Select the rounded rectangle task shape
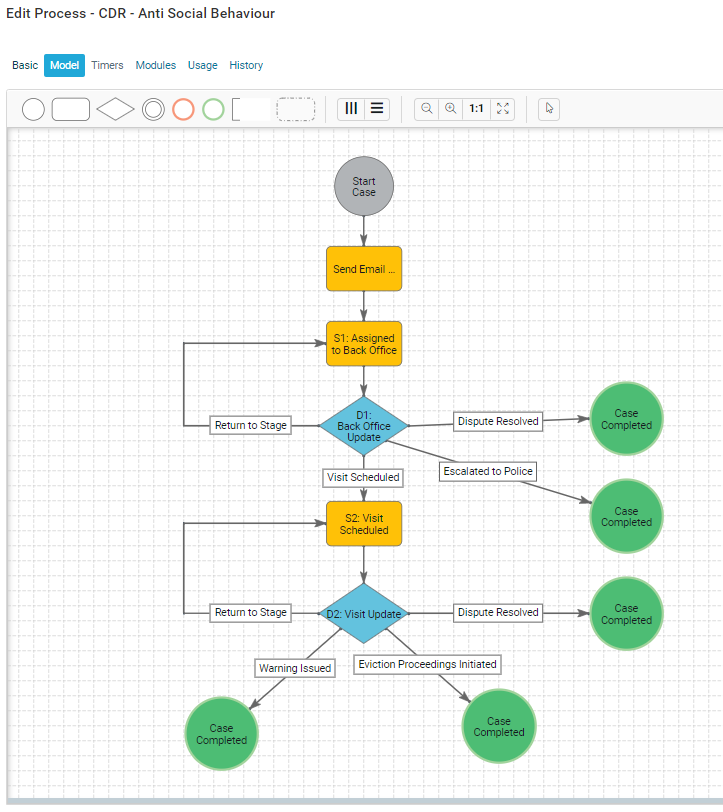723x812 pixels. (x=71, y=109)
